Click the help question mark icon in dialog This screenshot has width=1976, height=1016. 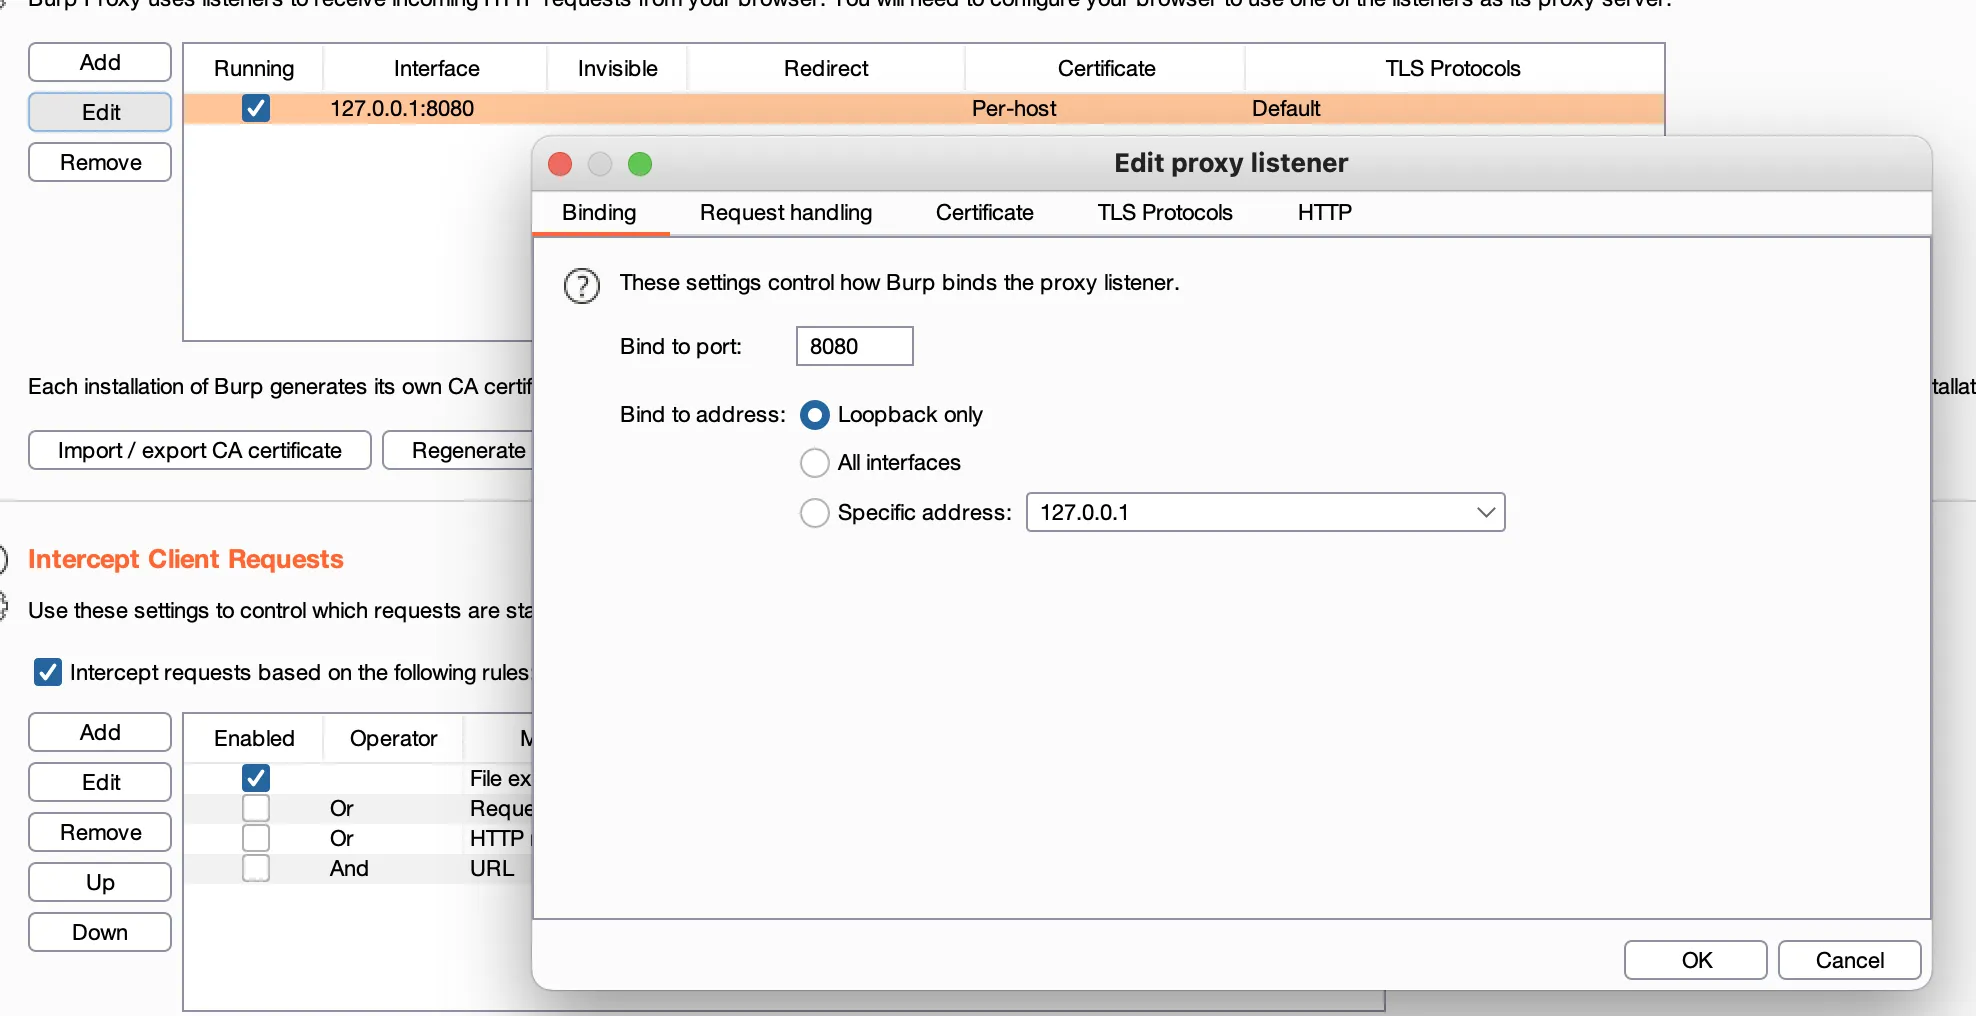tap(582, 286)
